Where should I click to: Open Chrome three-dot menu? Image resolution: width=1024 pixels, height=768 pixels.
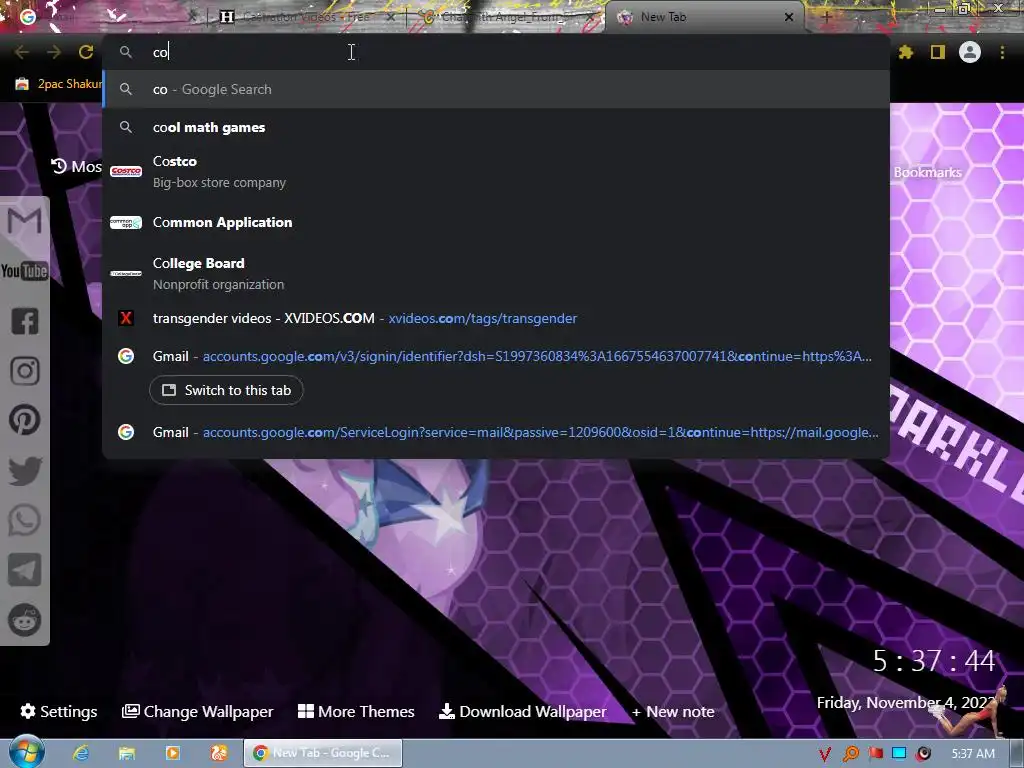[x=1002, y=52]
